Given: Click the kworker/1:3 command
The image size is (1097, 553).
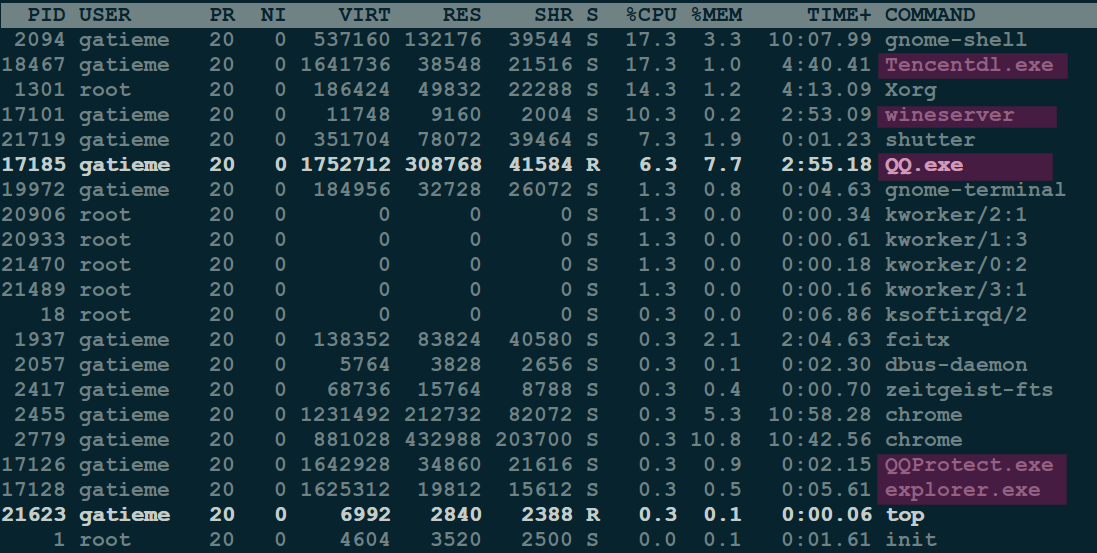Looking at the screenshot, I should pos(956,240).
